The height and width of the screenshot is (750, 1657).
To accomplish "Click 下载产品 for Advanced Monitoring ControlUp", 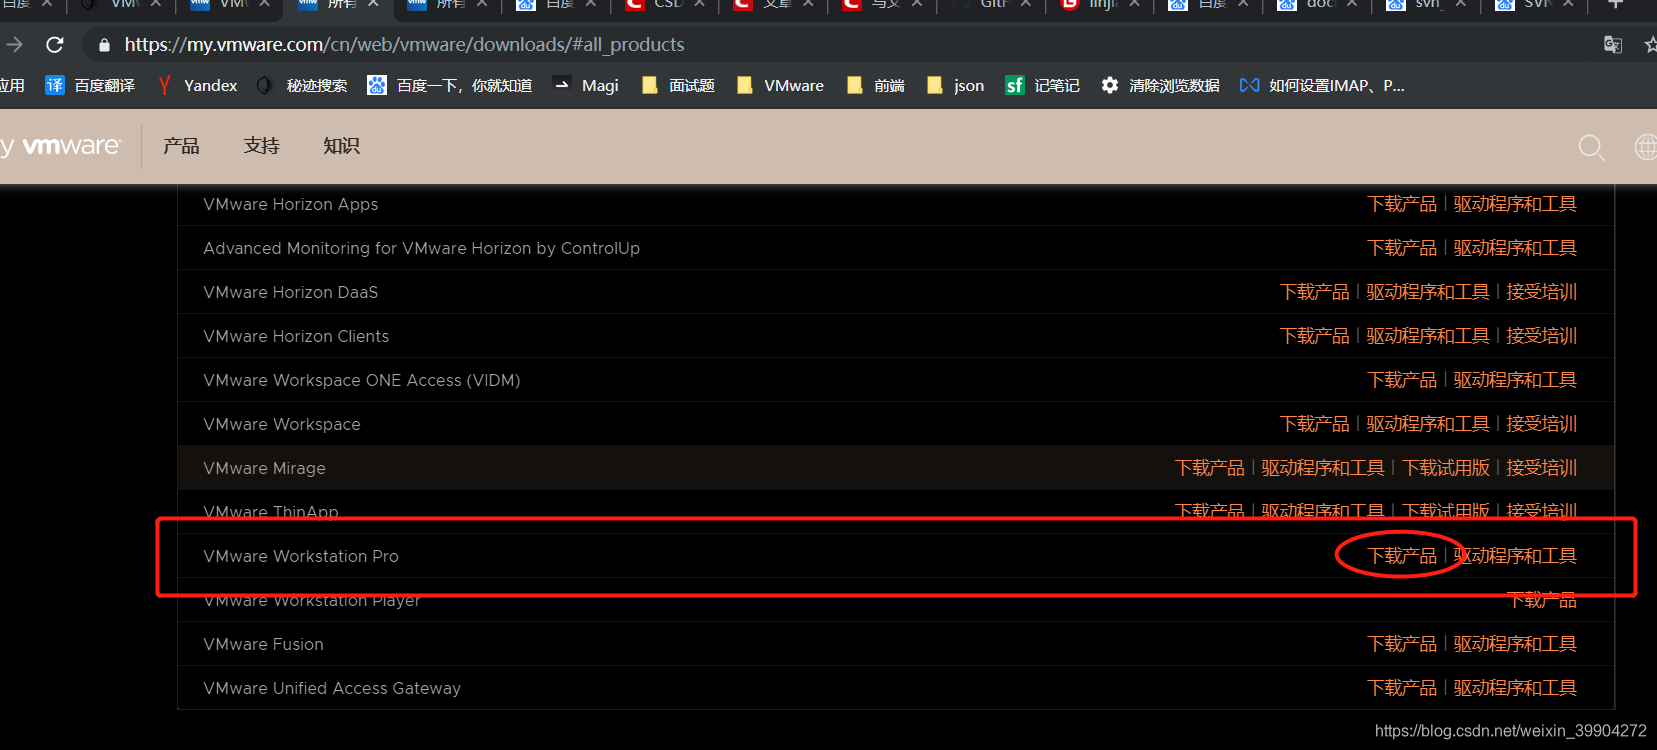I will [x=1402, y=248].
